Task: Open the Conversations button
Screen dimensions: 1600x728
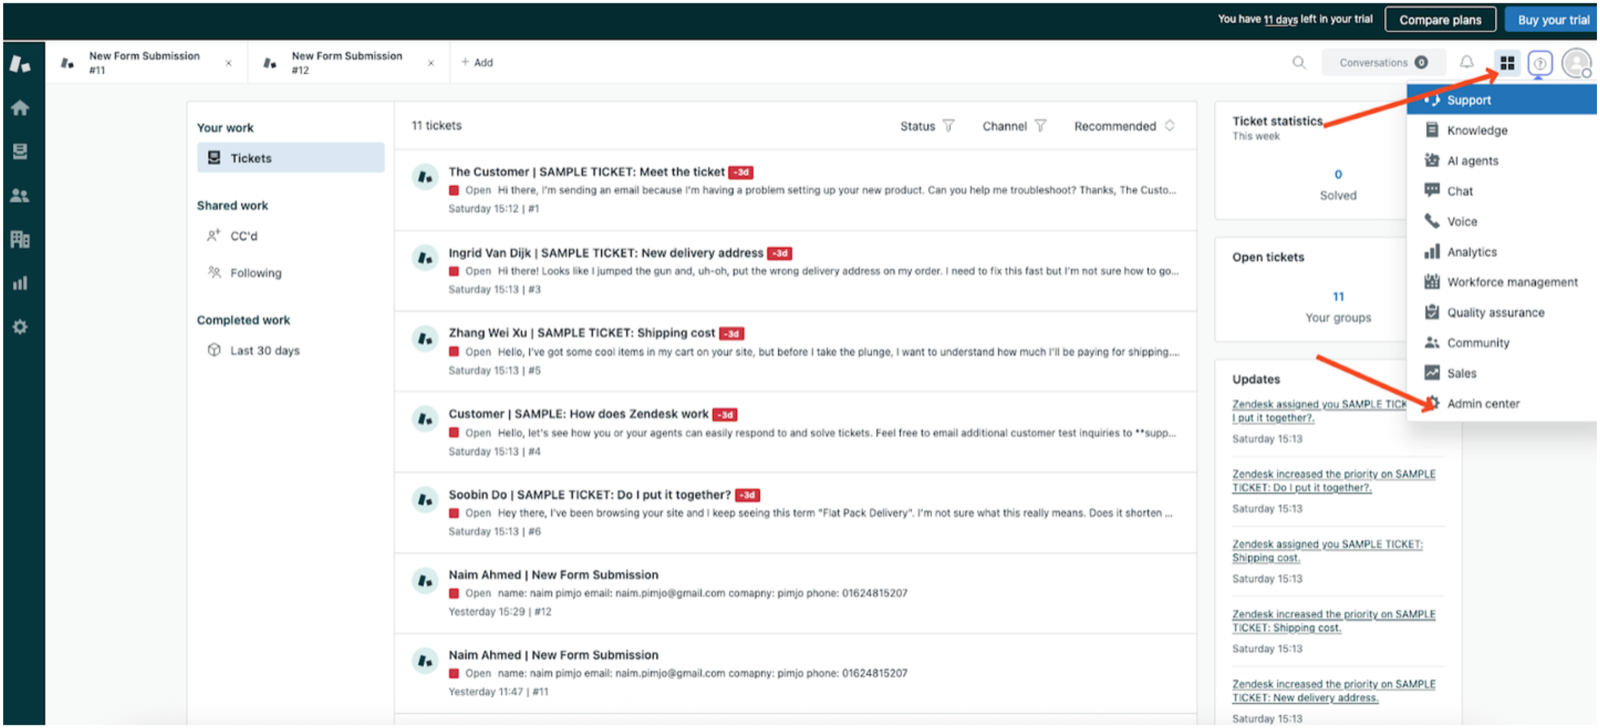Action: point(1383,62)
